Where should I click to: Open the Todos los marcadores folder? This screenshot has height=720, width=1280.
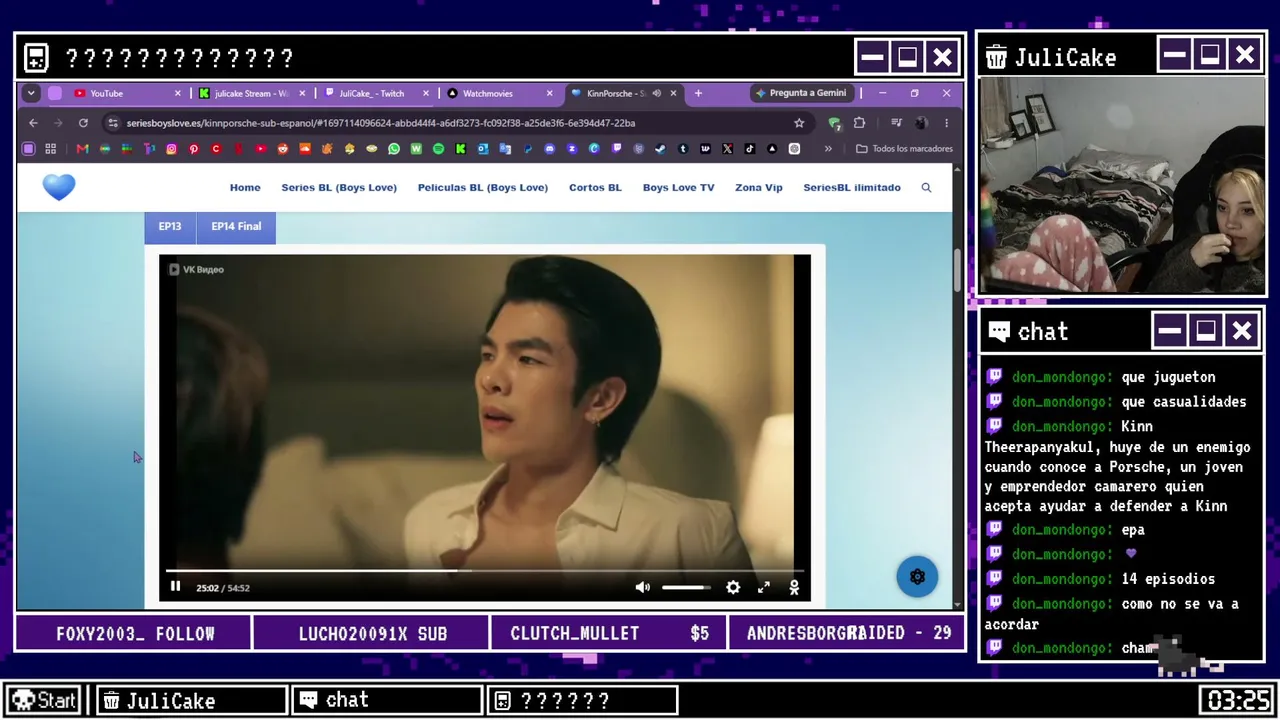click(x=905, y=149)
